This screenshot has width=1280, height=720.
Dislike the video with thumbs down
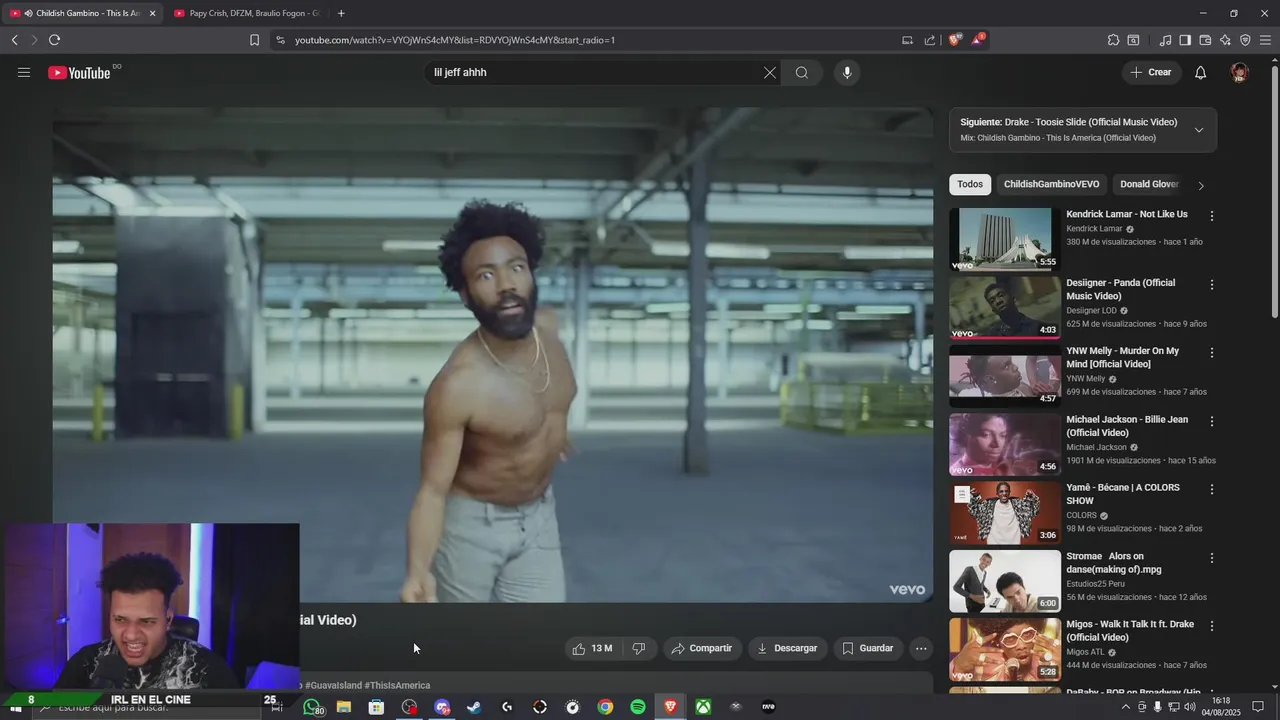[639, 648]
